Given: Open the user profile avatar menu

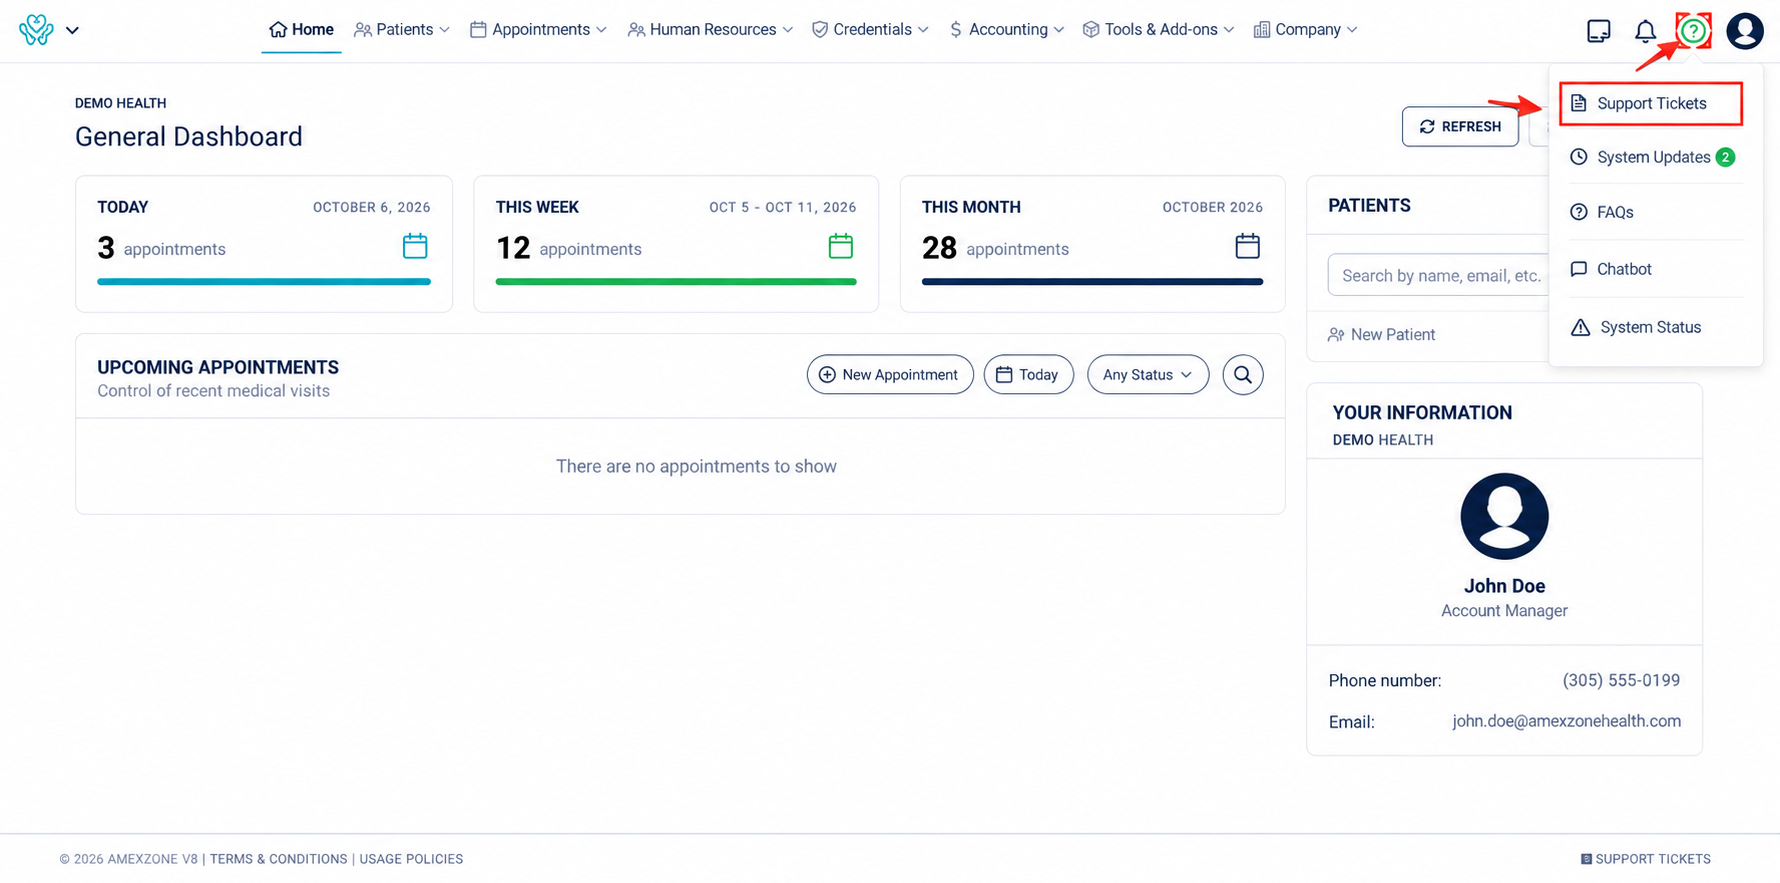Looking at the screenshot, I should pyautogui.click(x=1745, y=31).
